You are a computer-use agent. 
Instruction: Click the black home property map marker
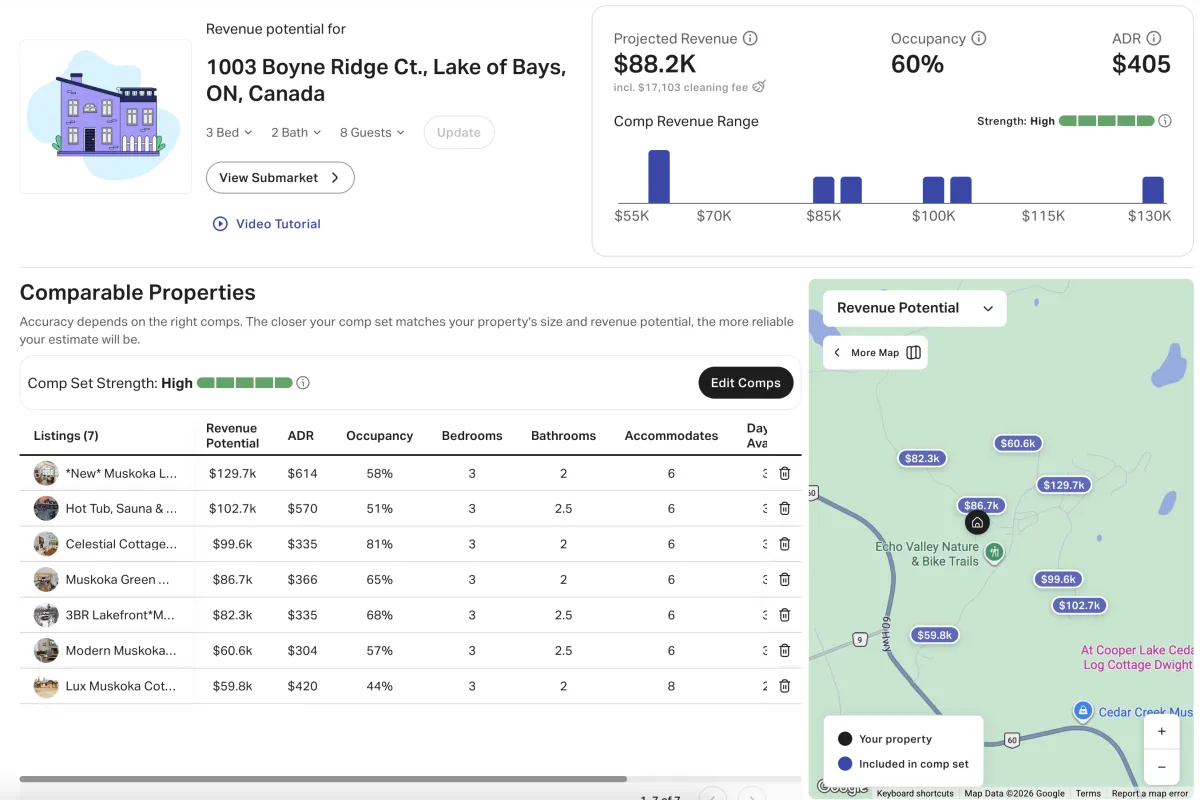977,523
